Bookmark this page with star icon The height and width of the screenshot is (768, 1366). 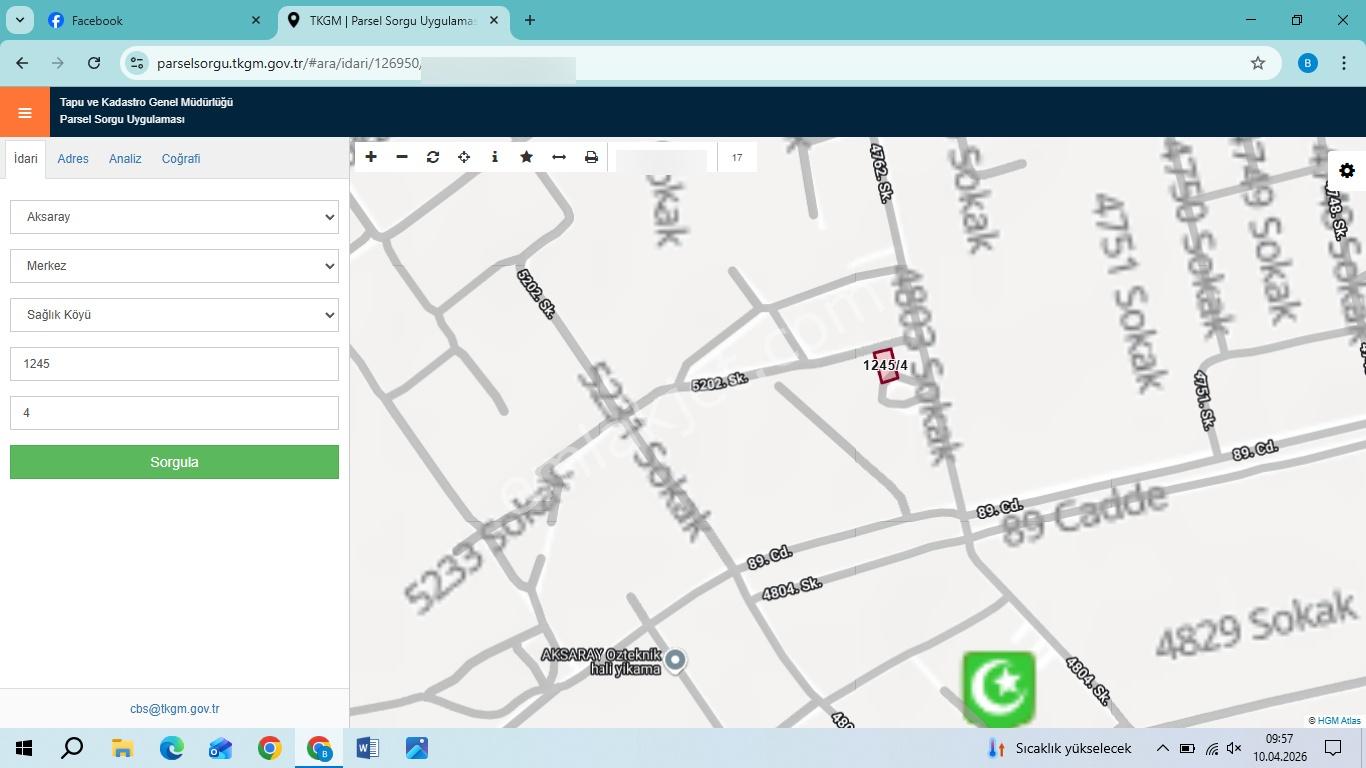1258,63
